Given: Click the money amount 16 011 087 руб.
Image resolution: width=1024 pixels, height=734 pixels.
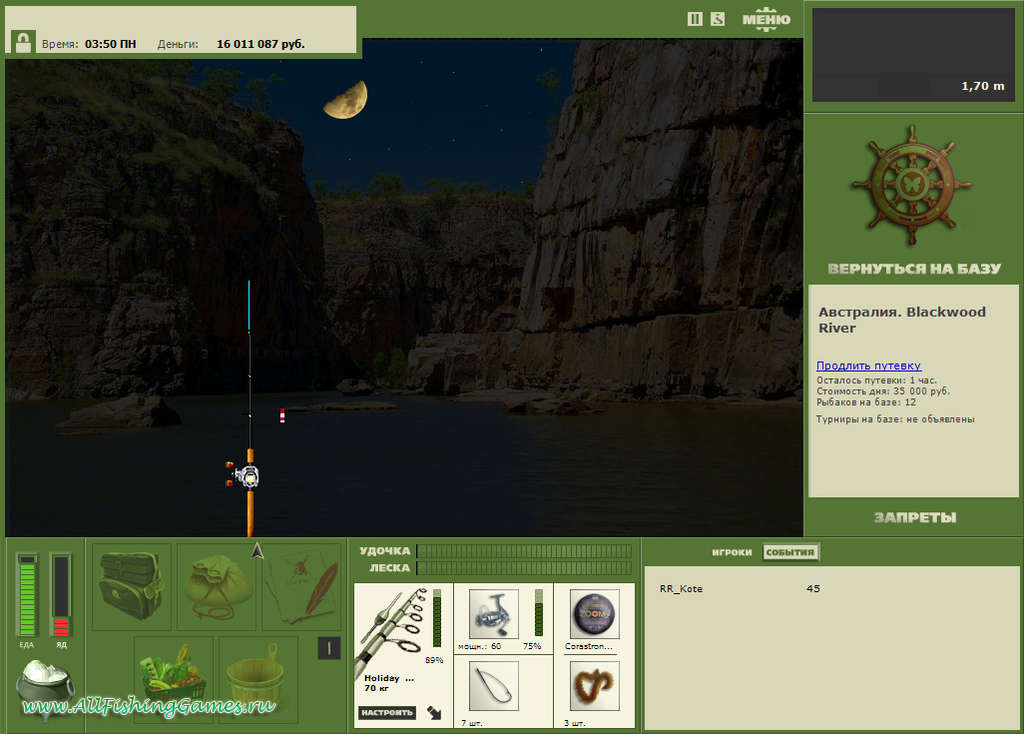Looking at the screenshot, I should pyautogui.click(x=261, y=44).
